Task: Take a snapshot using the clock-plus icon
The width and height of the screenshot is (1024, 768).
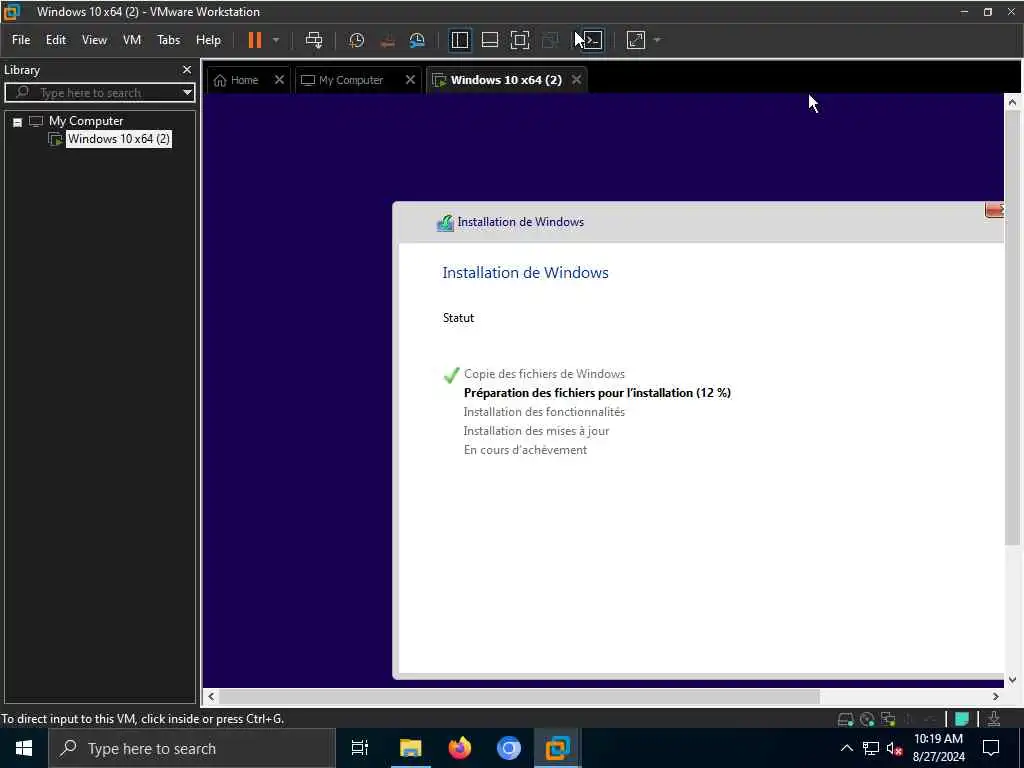Action: pos(357,40)
